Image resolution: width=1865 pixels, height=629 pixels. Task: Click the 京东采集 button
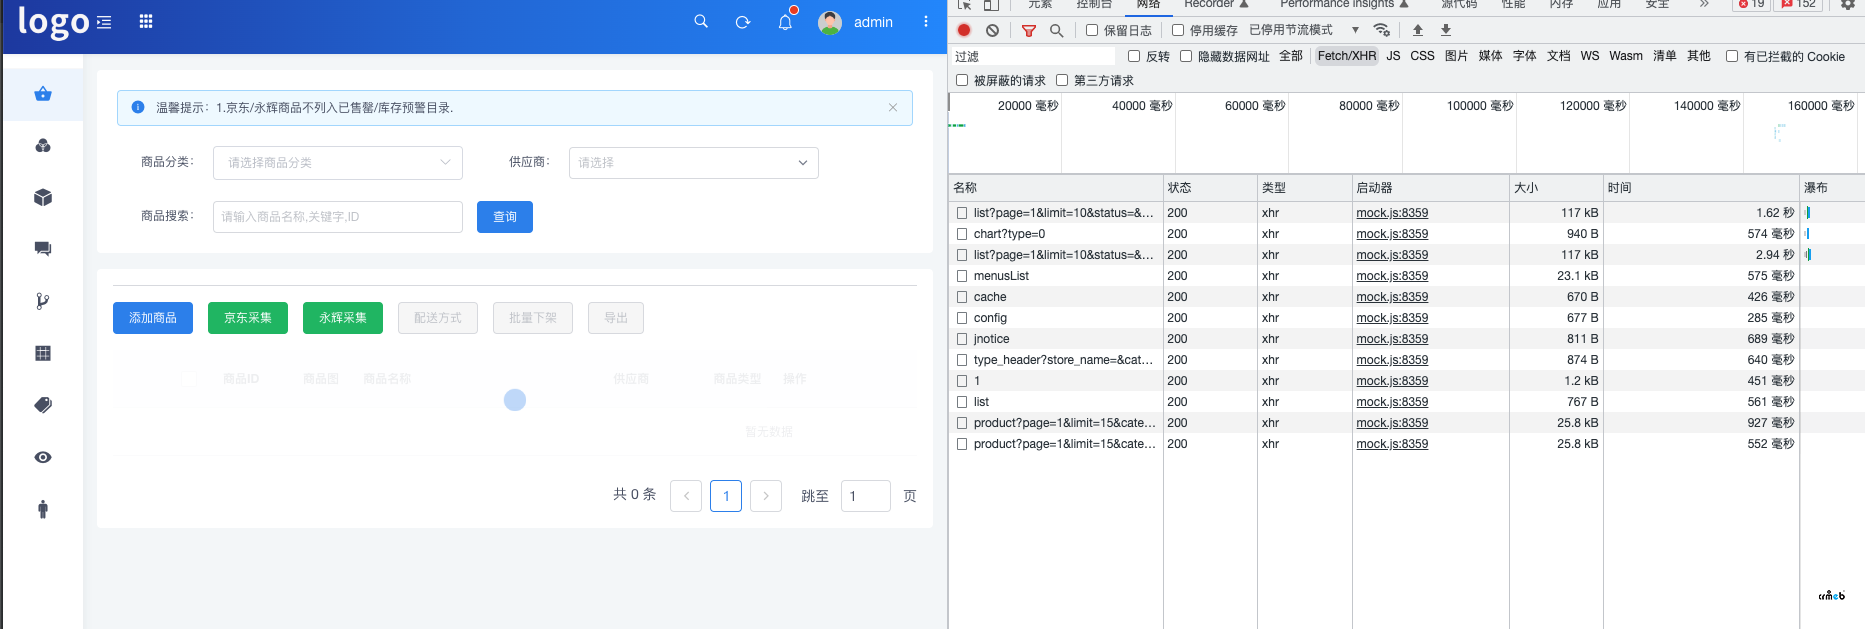pyautogui.click(x=248, y=318)
